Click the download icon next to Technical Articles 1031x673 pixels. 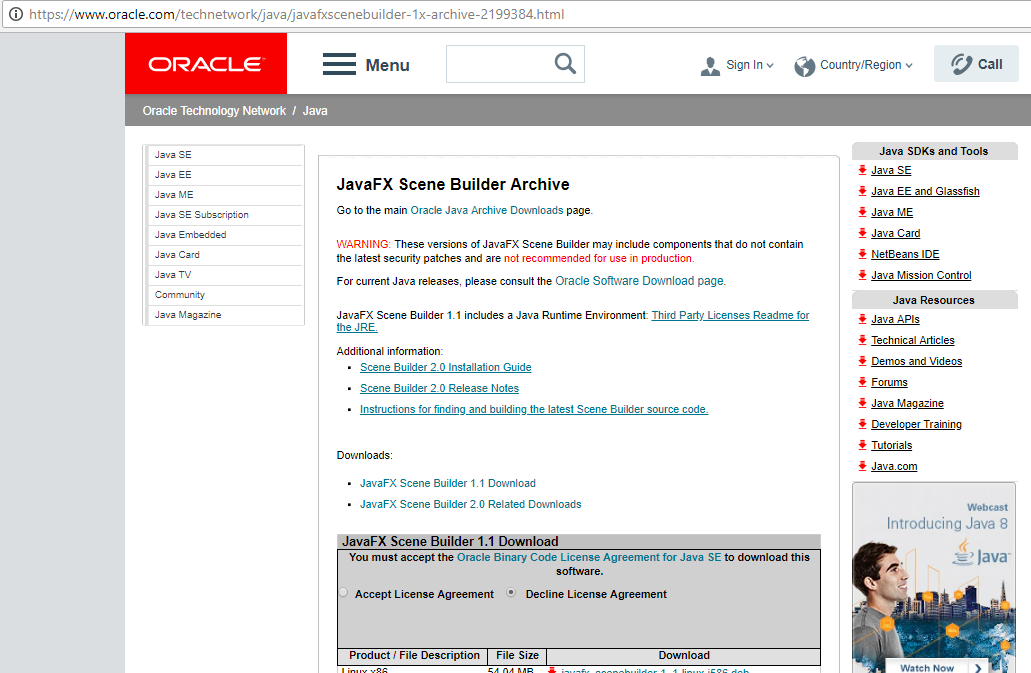click(862, 340)
